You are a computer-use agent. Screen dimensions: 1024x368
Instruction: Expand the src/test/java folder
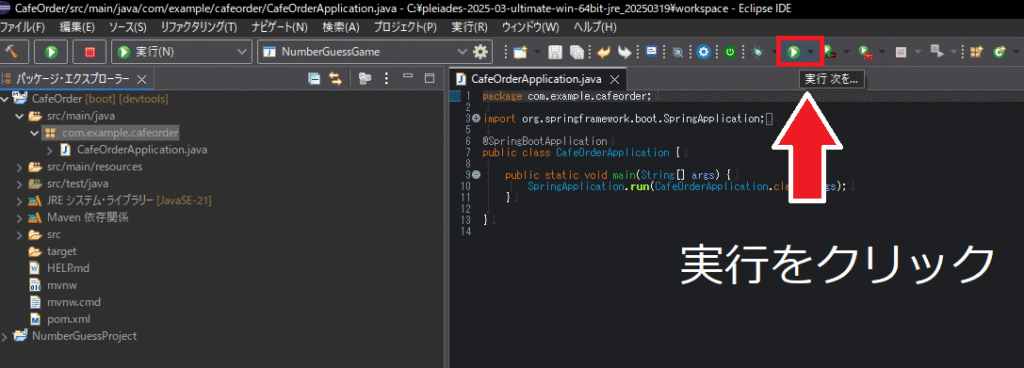click(19, 184)
